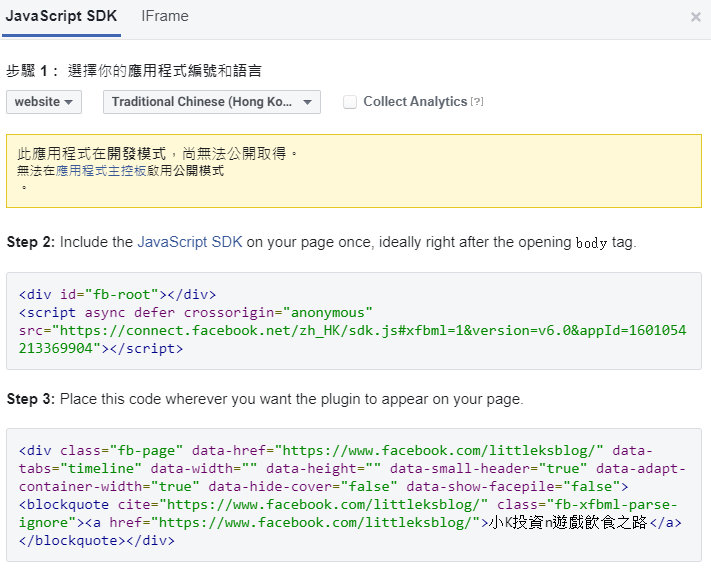Switch to the IFrame tab

point(165,16)
